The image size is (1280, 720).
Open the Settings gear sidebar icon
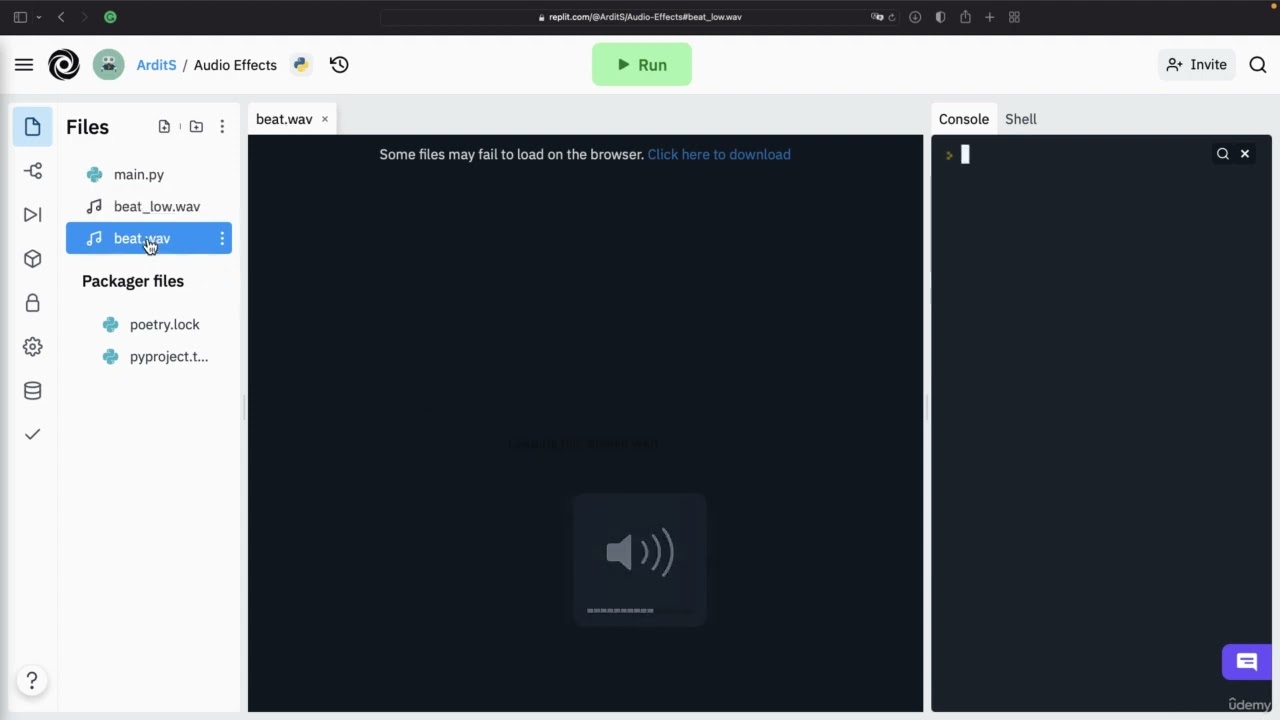pyautogui.click(x=33, y=347)
